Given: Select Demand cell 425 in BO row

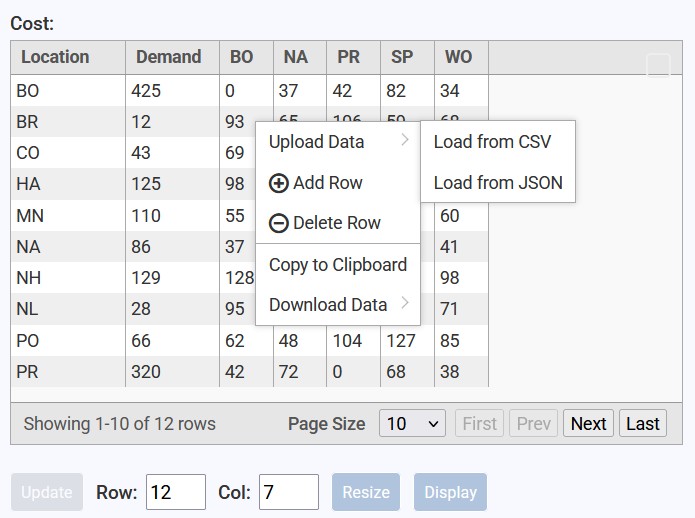Looking at the screenshot, I should click(x=172, y=91).
